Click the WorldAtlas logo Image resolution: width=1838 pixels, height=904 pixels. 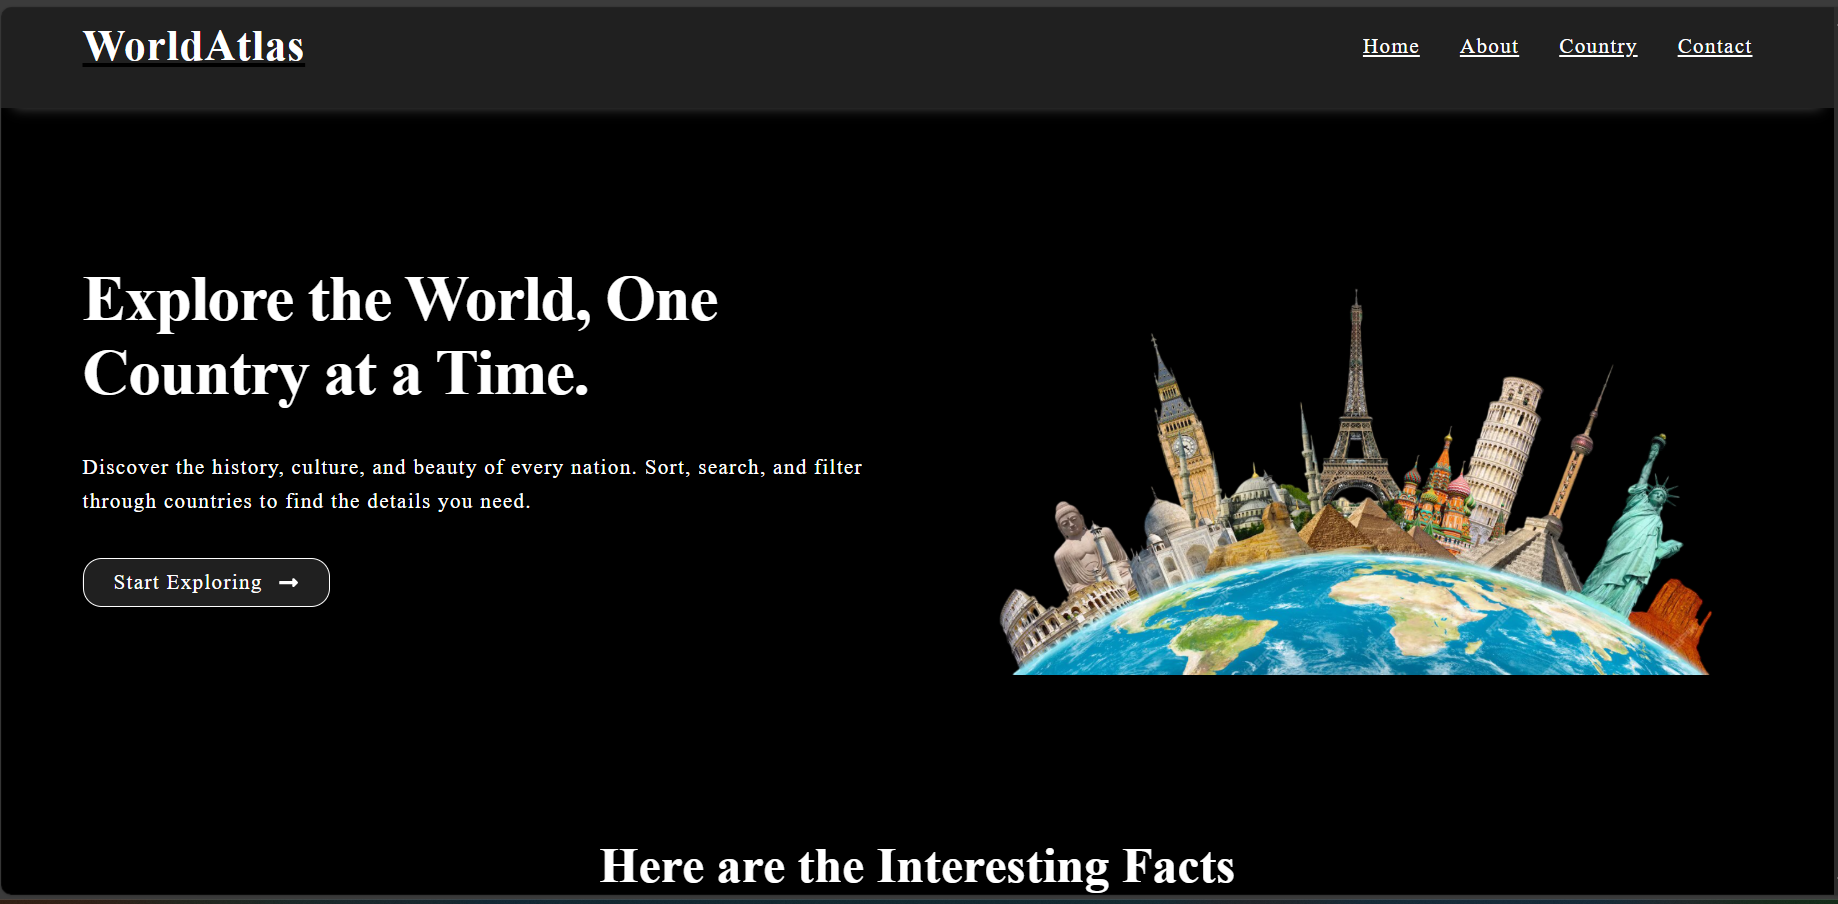(193, 47)
